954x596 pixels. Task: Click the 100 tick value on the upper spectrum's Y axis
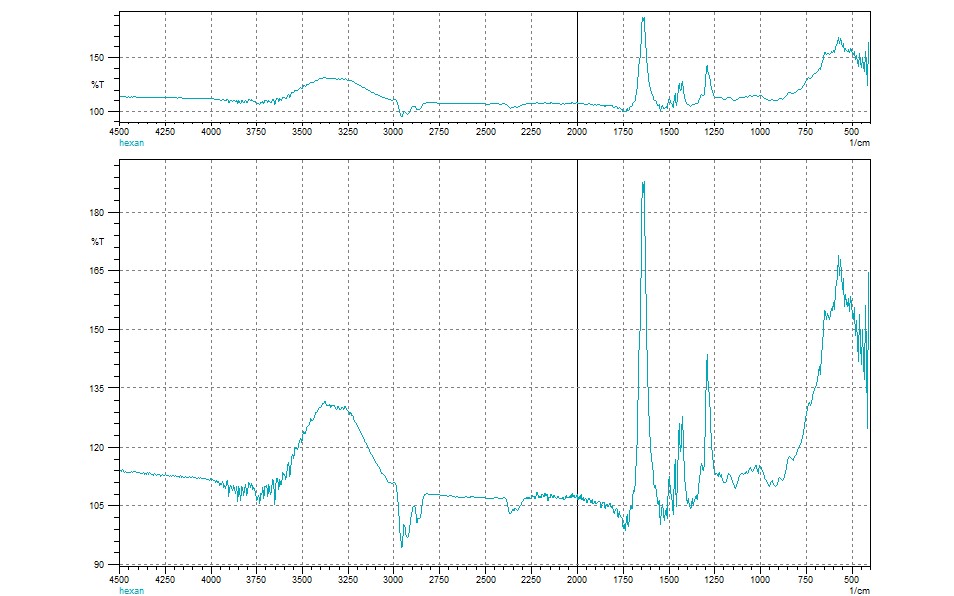tap(97, 111)
